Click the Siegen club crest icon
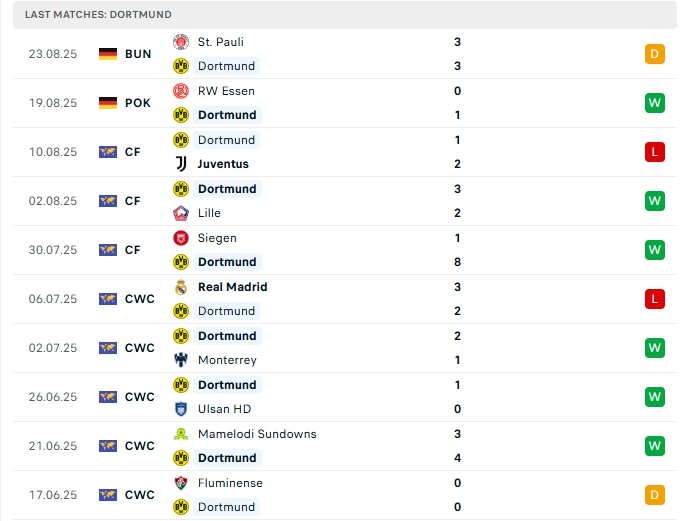683x521 pixels. [x=181, y=238]
